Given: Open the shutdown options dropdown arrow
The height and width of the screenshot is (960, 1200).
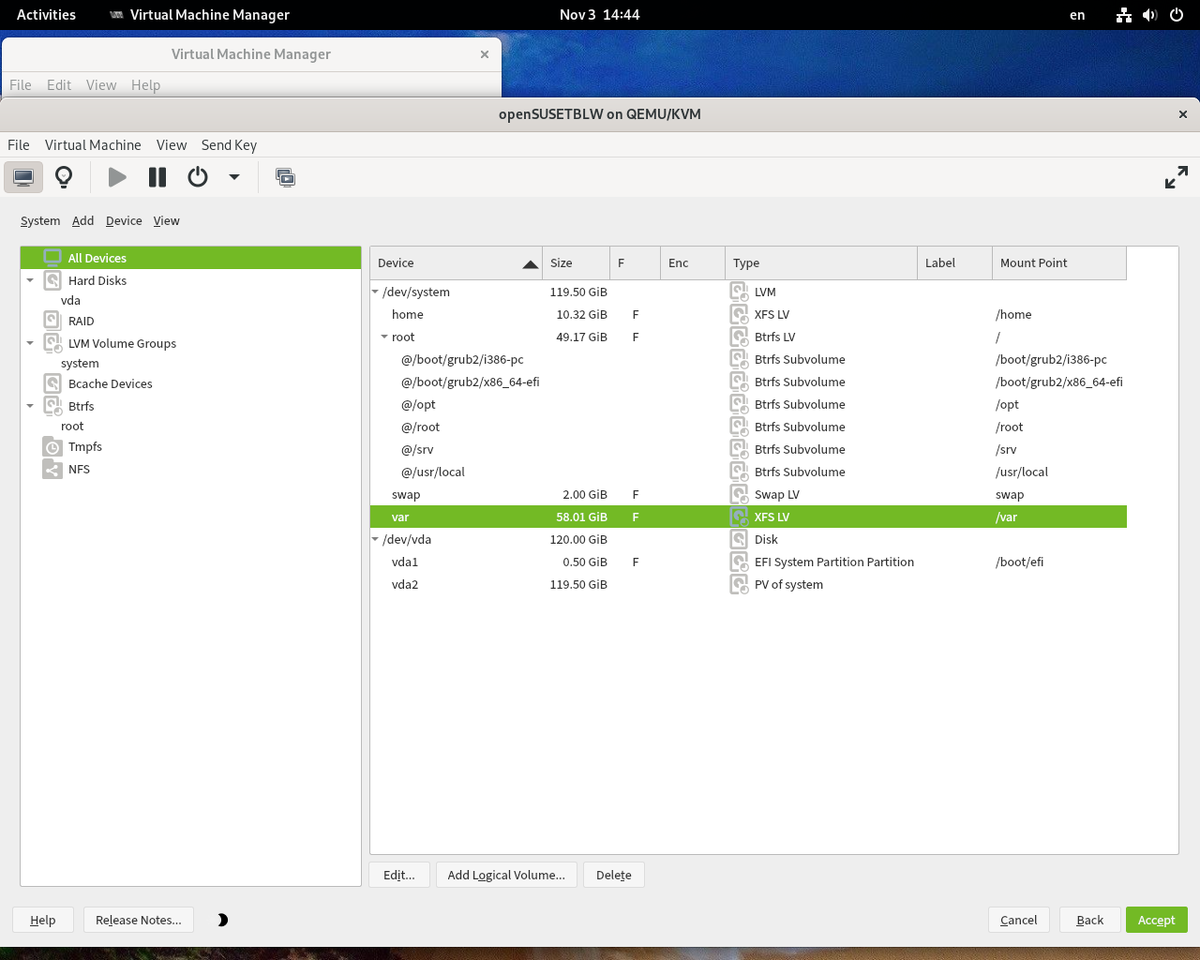Looking at the screenshot, I should click(x=233, y=177).
